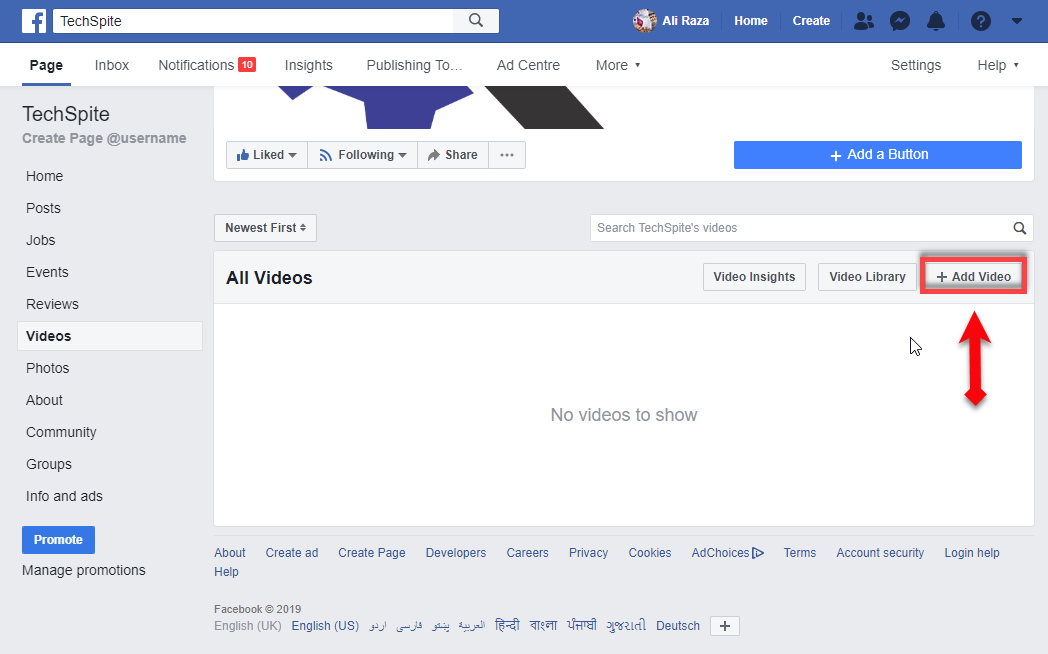Open the three-dots more options button
Image resolution: width=1048 pixels, height=654 pixels.
507,155
